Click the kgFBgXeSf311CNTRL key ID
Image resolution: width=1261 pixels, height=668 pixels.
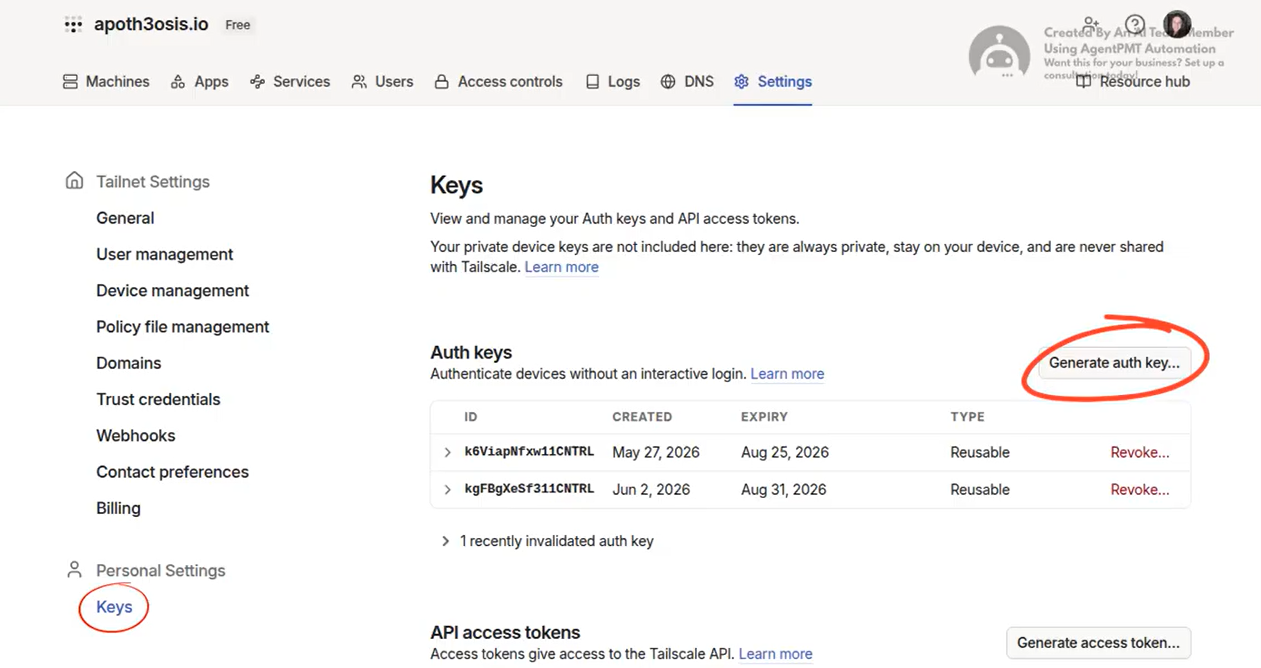(529, 489)
